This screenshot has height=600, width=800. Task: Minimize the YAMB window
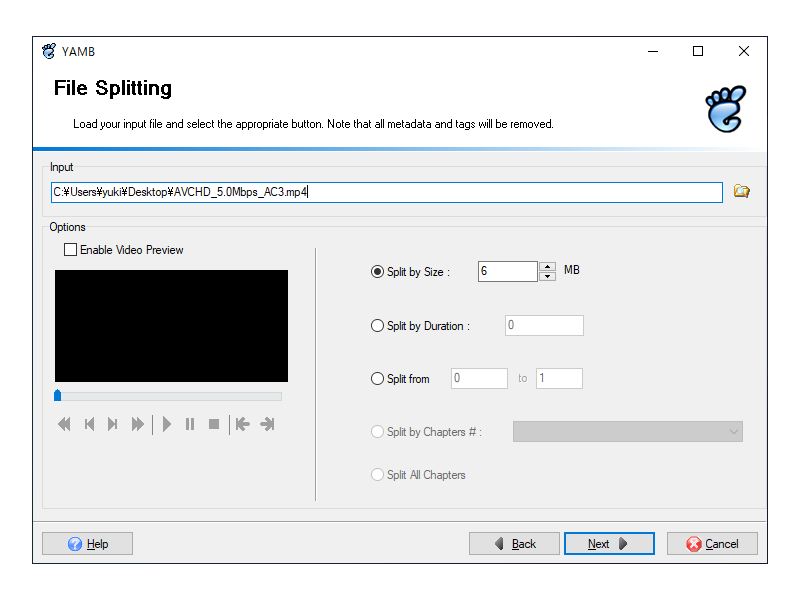point(653,51)
